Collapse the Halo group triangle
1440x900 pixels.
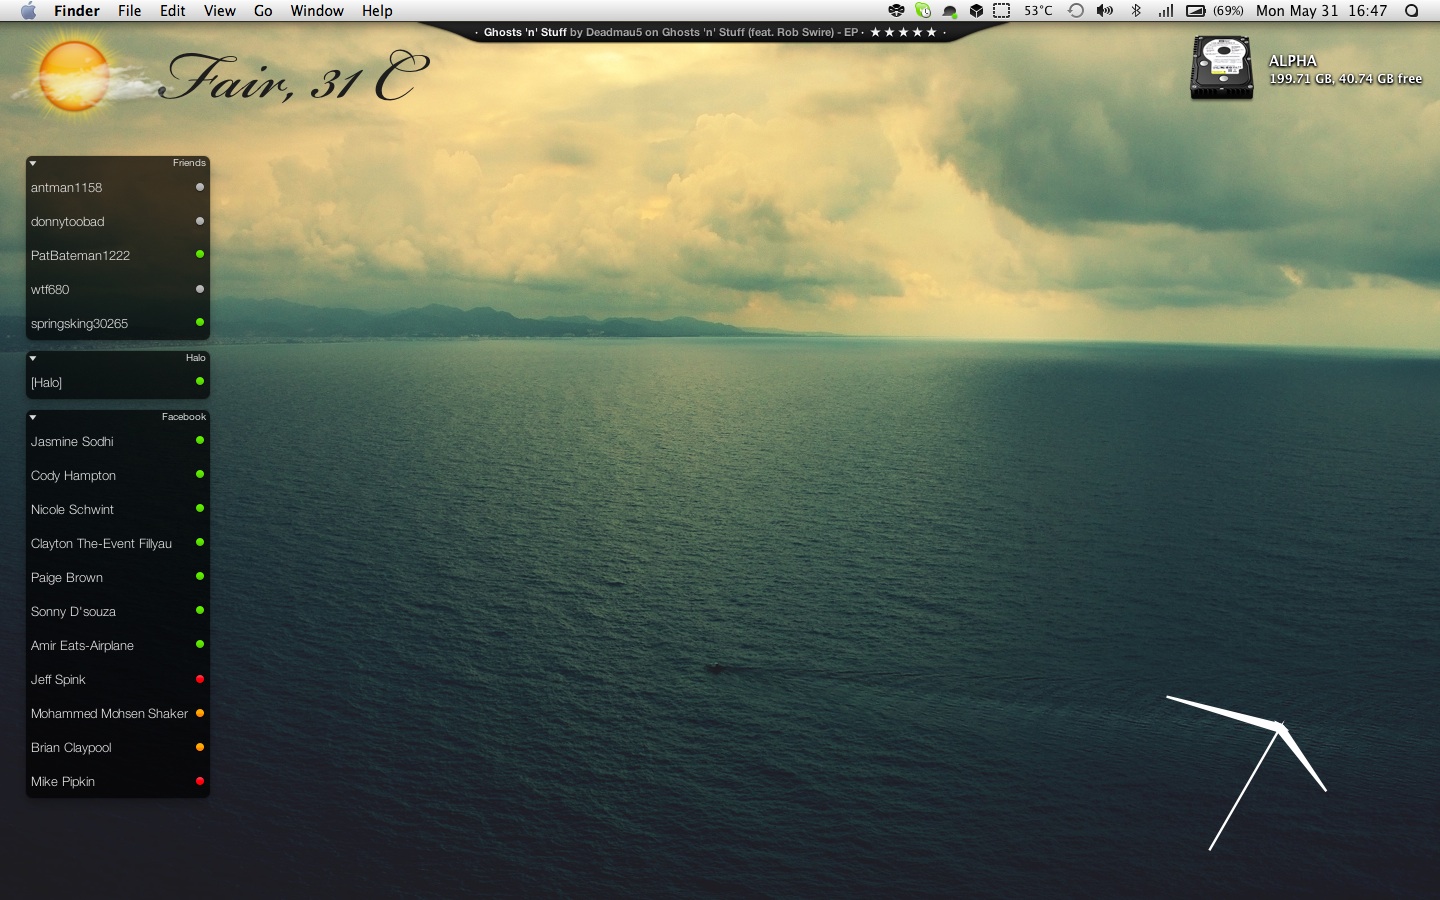coord(33,358)
